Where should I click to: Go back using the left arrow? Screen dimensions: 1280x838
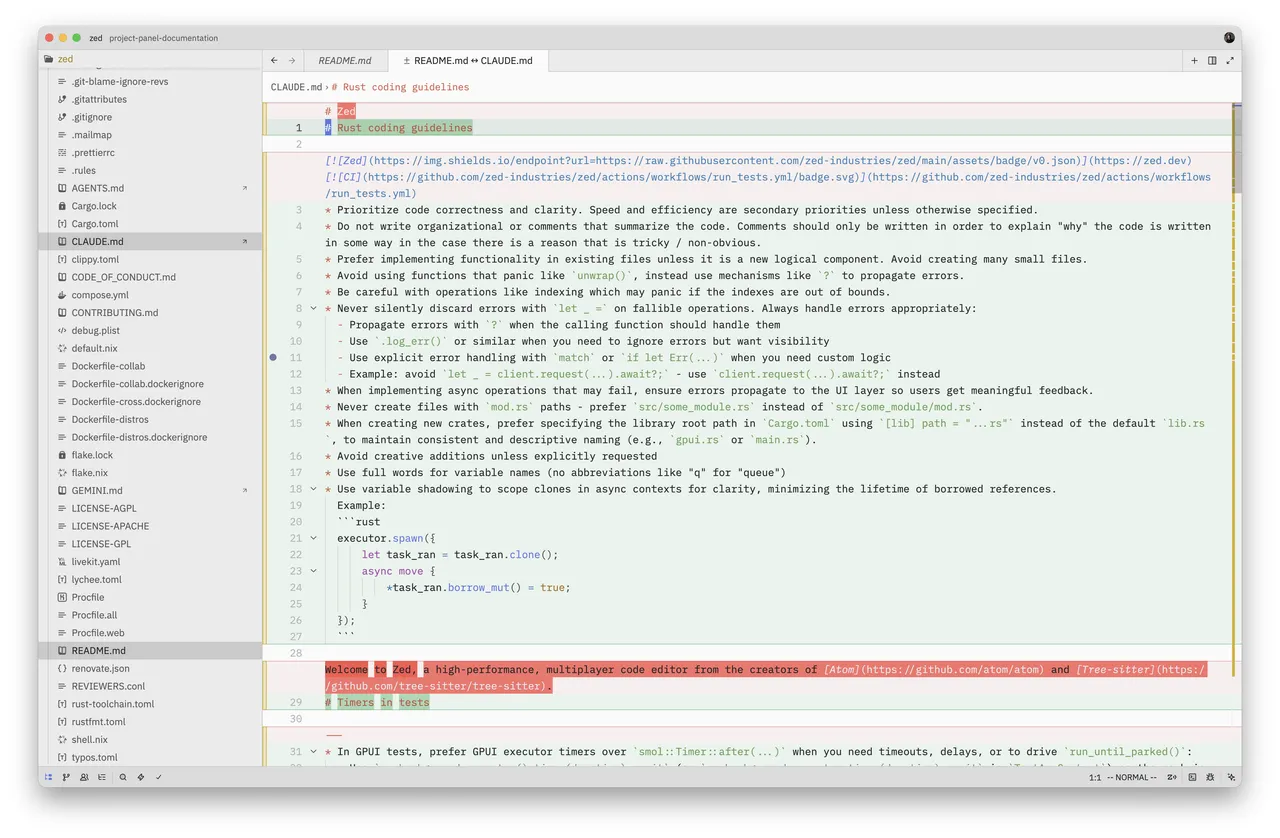pyautogui.click(x=274, y=60)
